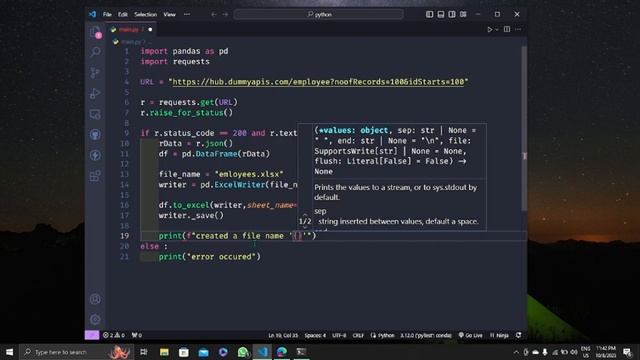Open the File menu
This screenshot has width=640, height=360.
107,14
